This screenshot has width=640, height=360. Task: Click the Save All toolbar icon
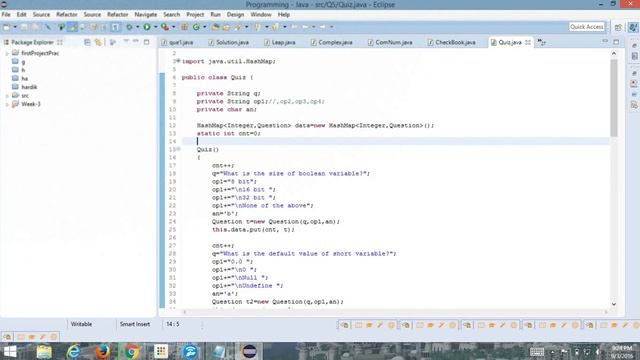pyautogui.click(x=36, y=27)
